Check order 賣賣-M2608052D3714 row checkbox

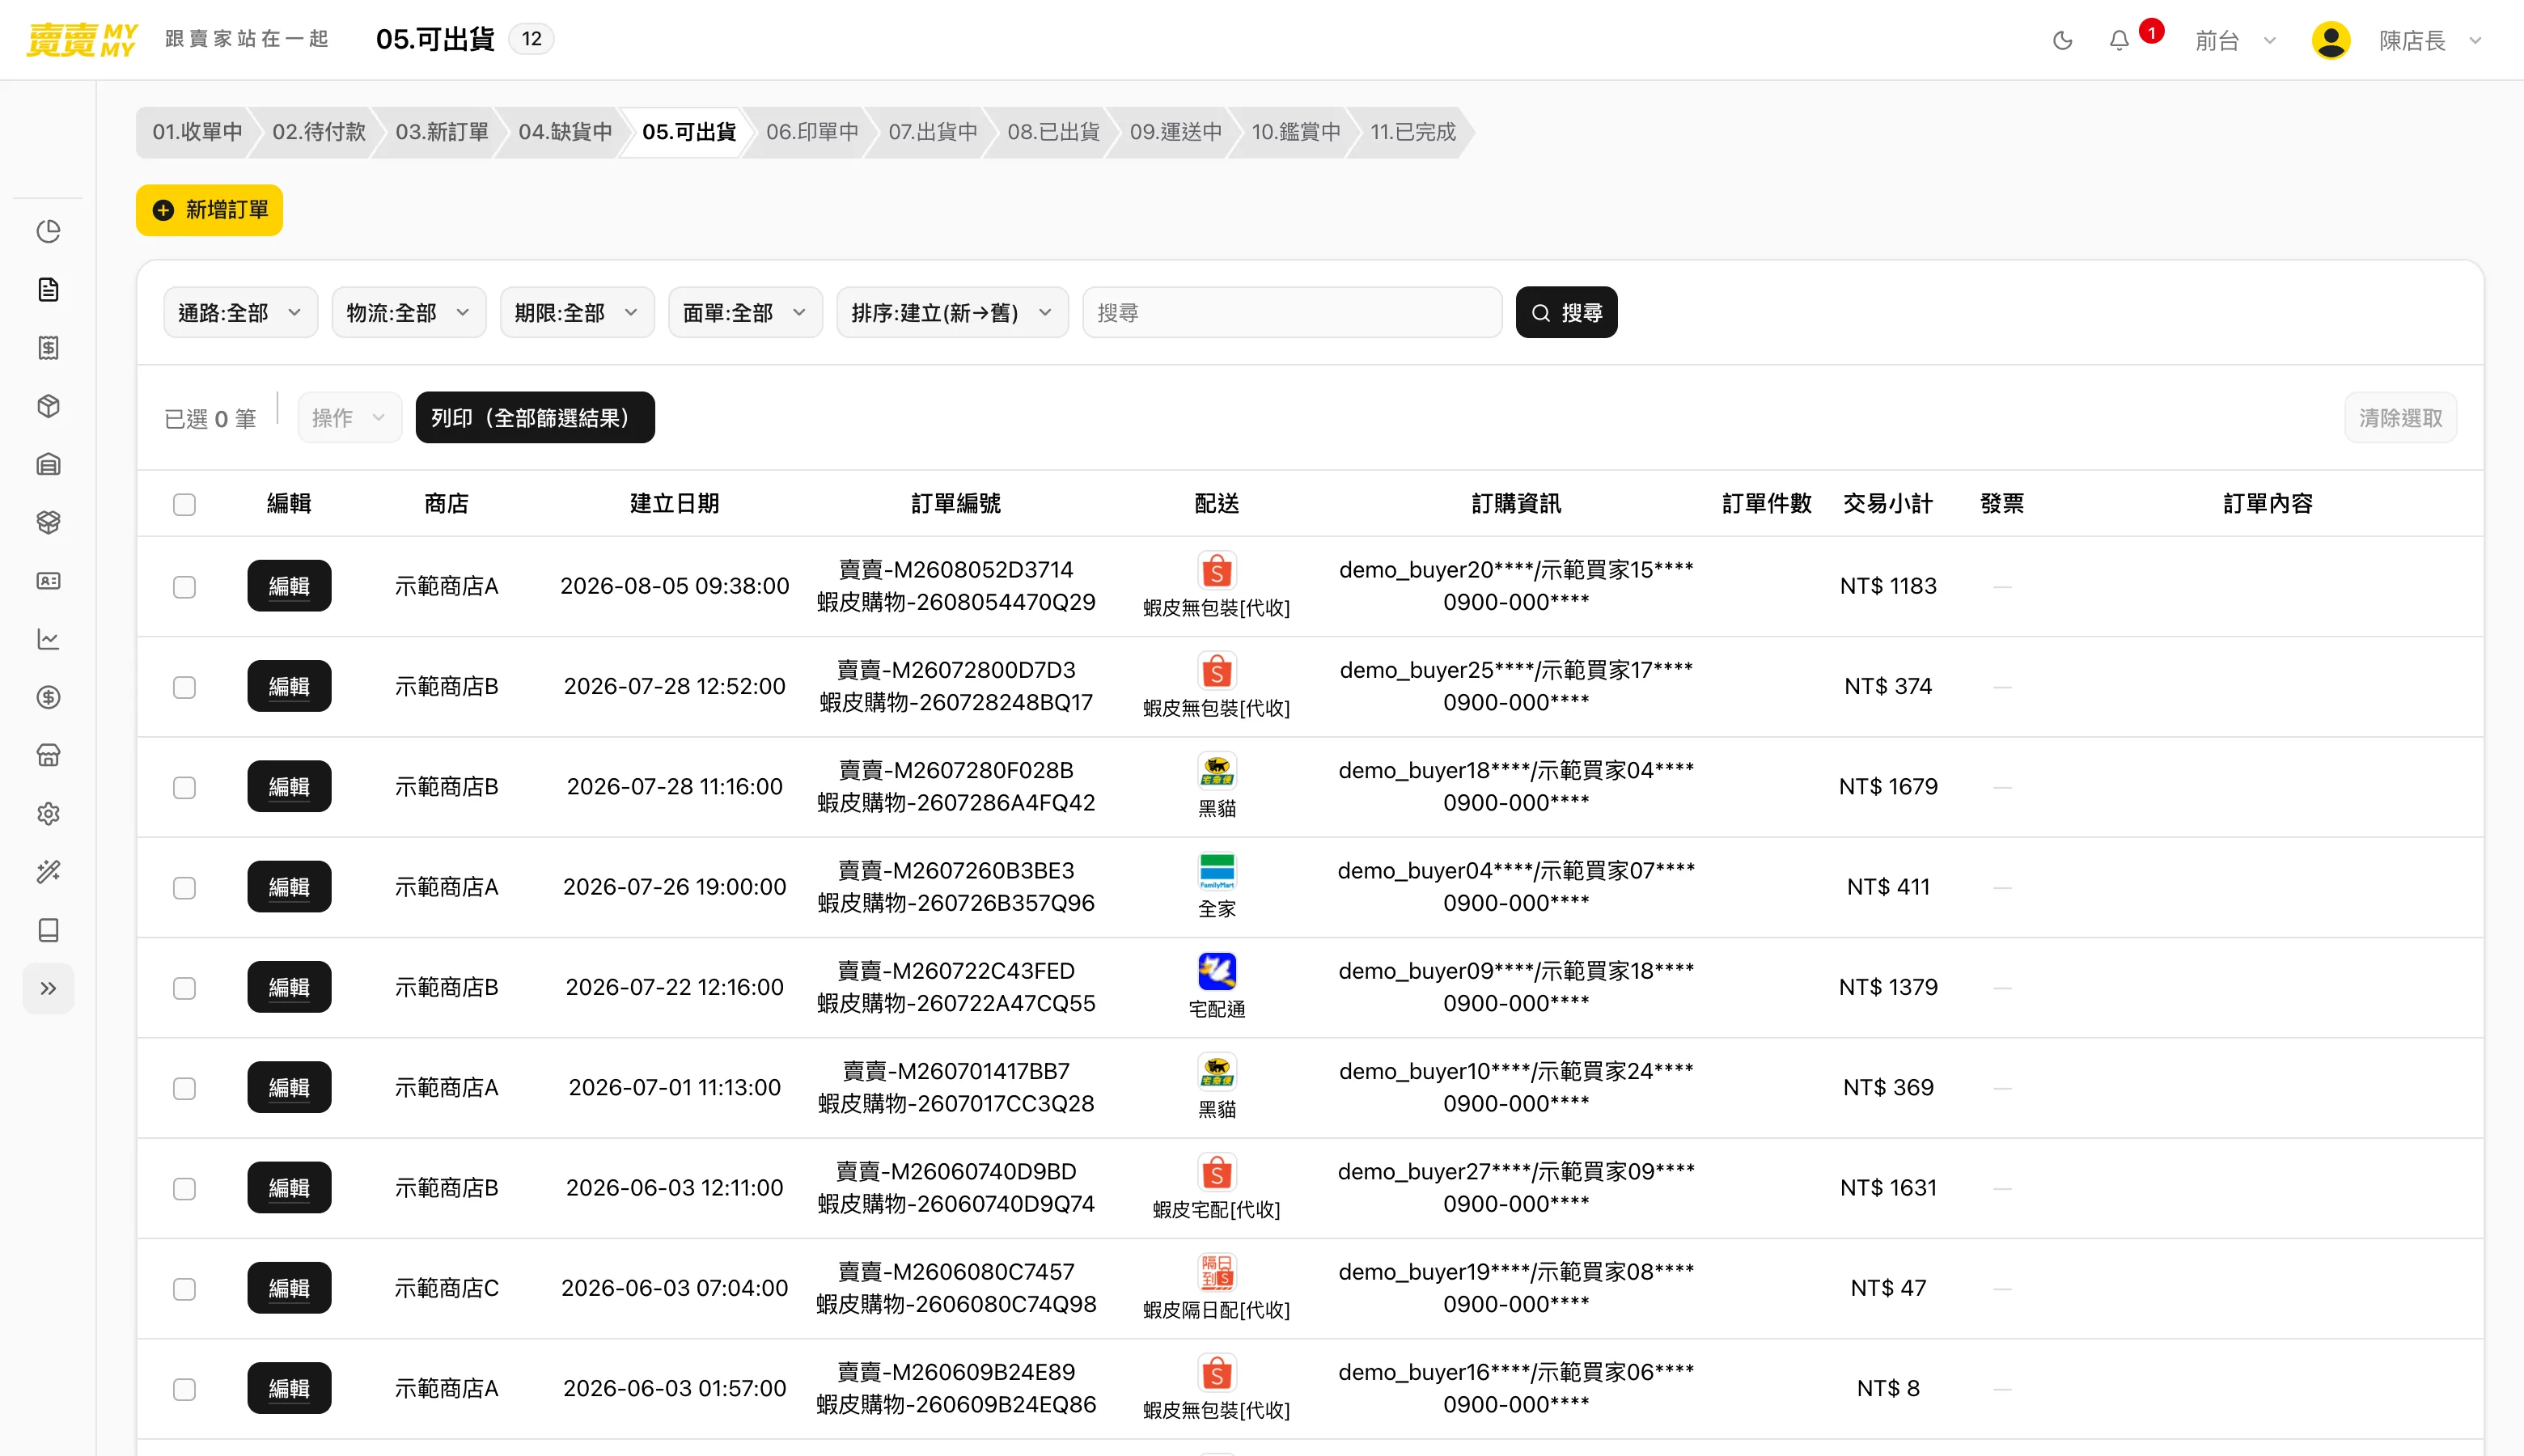184,587
